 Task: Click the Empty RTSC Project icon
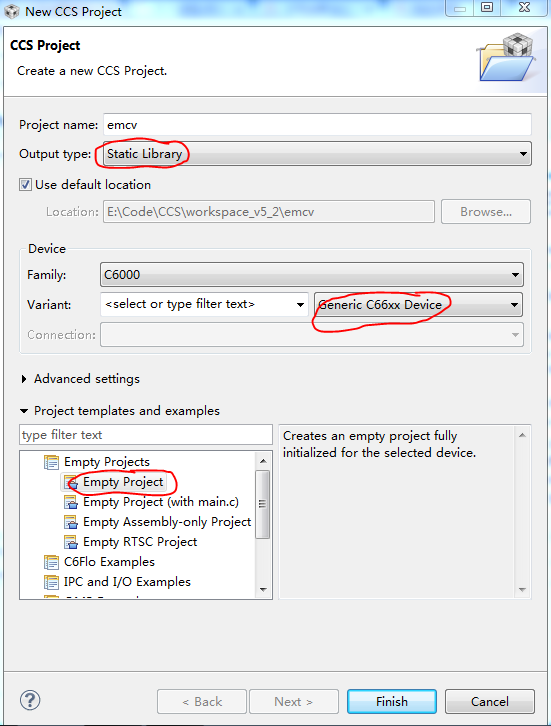pyautogui.click(x=71, y=542)
